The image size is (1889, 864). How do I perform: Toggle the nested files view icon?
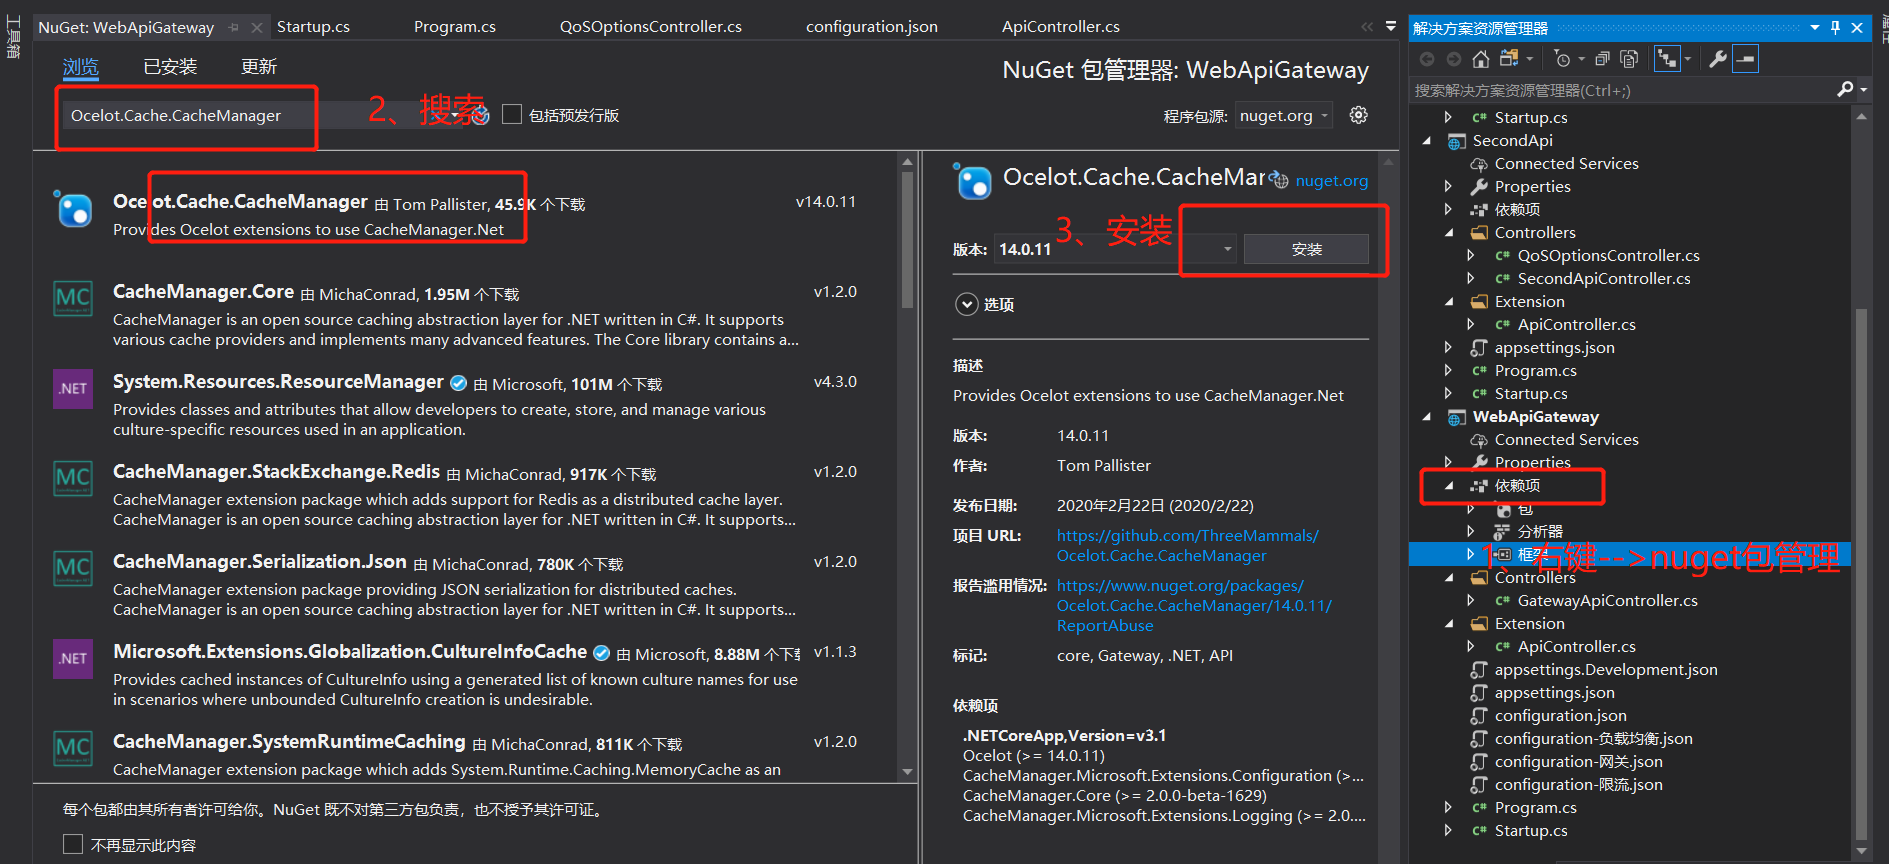[x=1666, y=59]
